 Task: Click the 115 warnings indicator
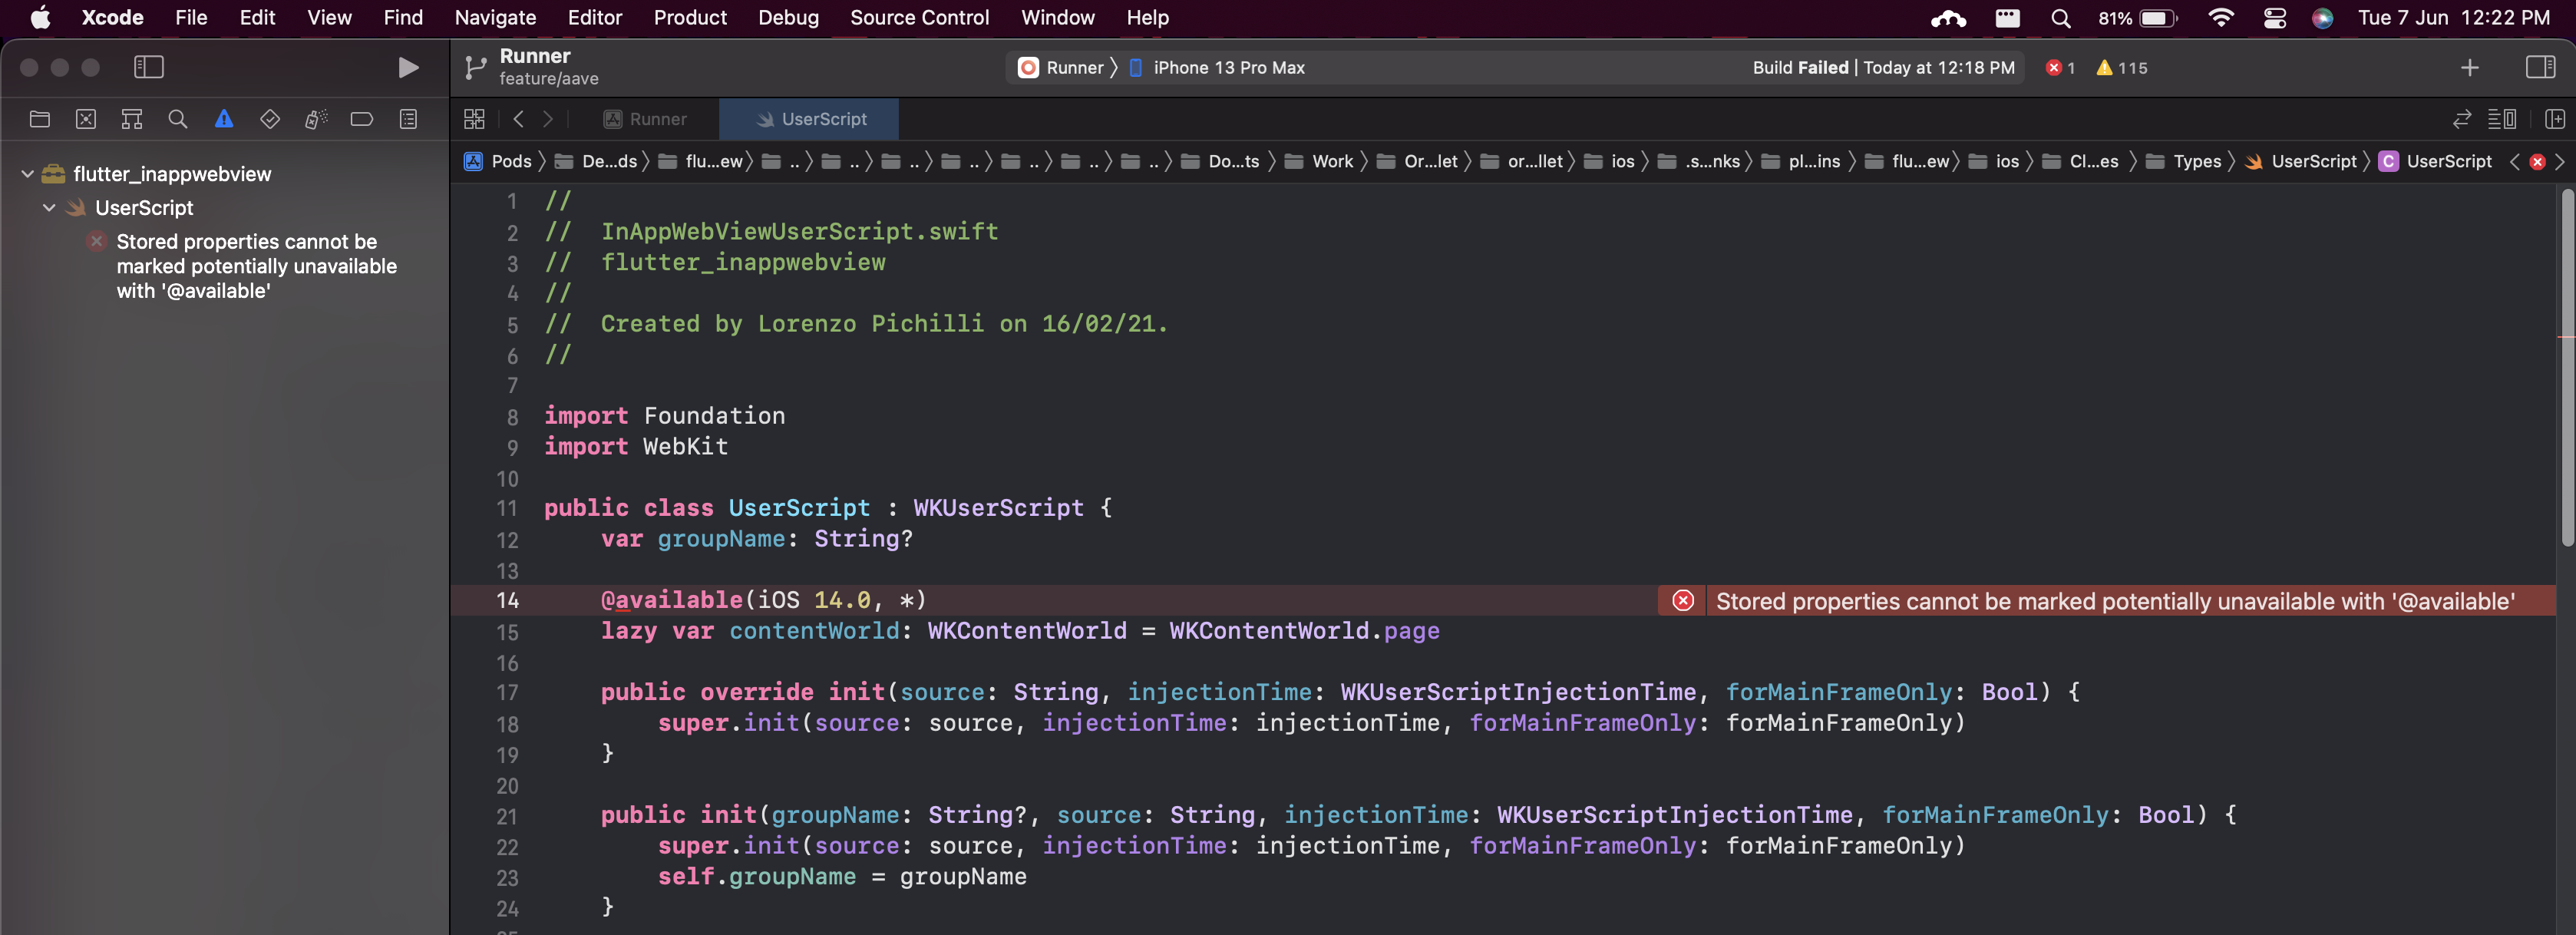[x=2121, y=67]
